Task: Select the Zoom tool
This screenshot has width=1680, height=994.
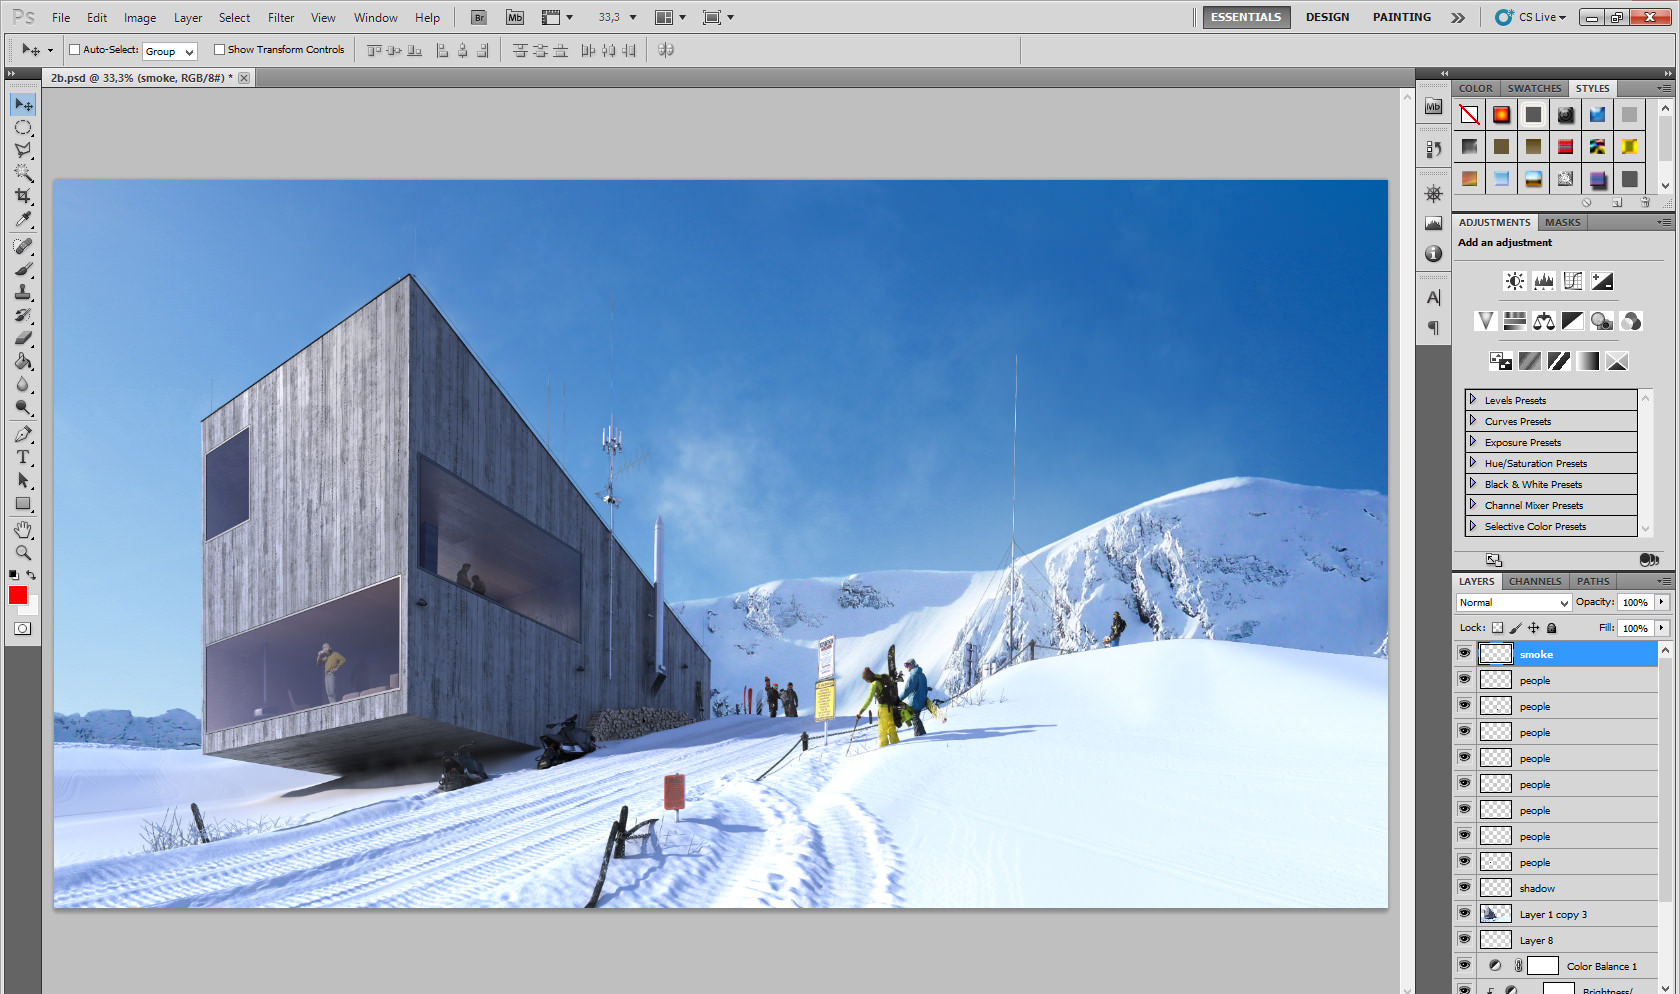Action: click(23, 552)
